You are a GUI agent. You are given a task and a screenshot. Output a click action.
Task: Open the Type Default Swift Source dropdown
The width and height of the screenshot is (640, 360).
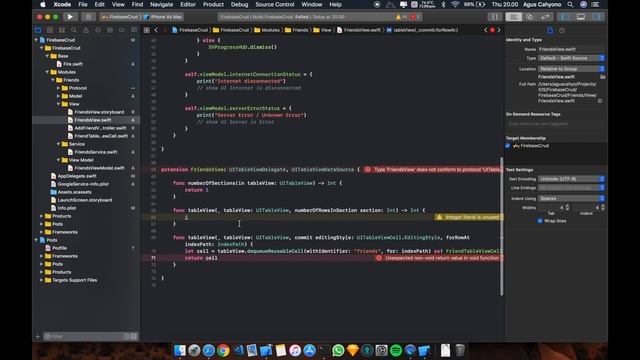pos(571,58)
